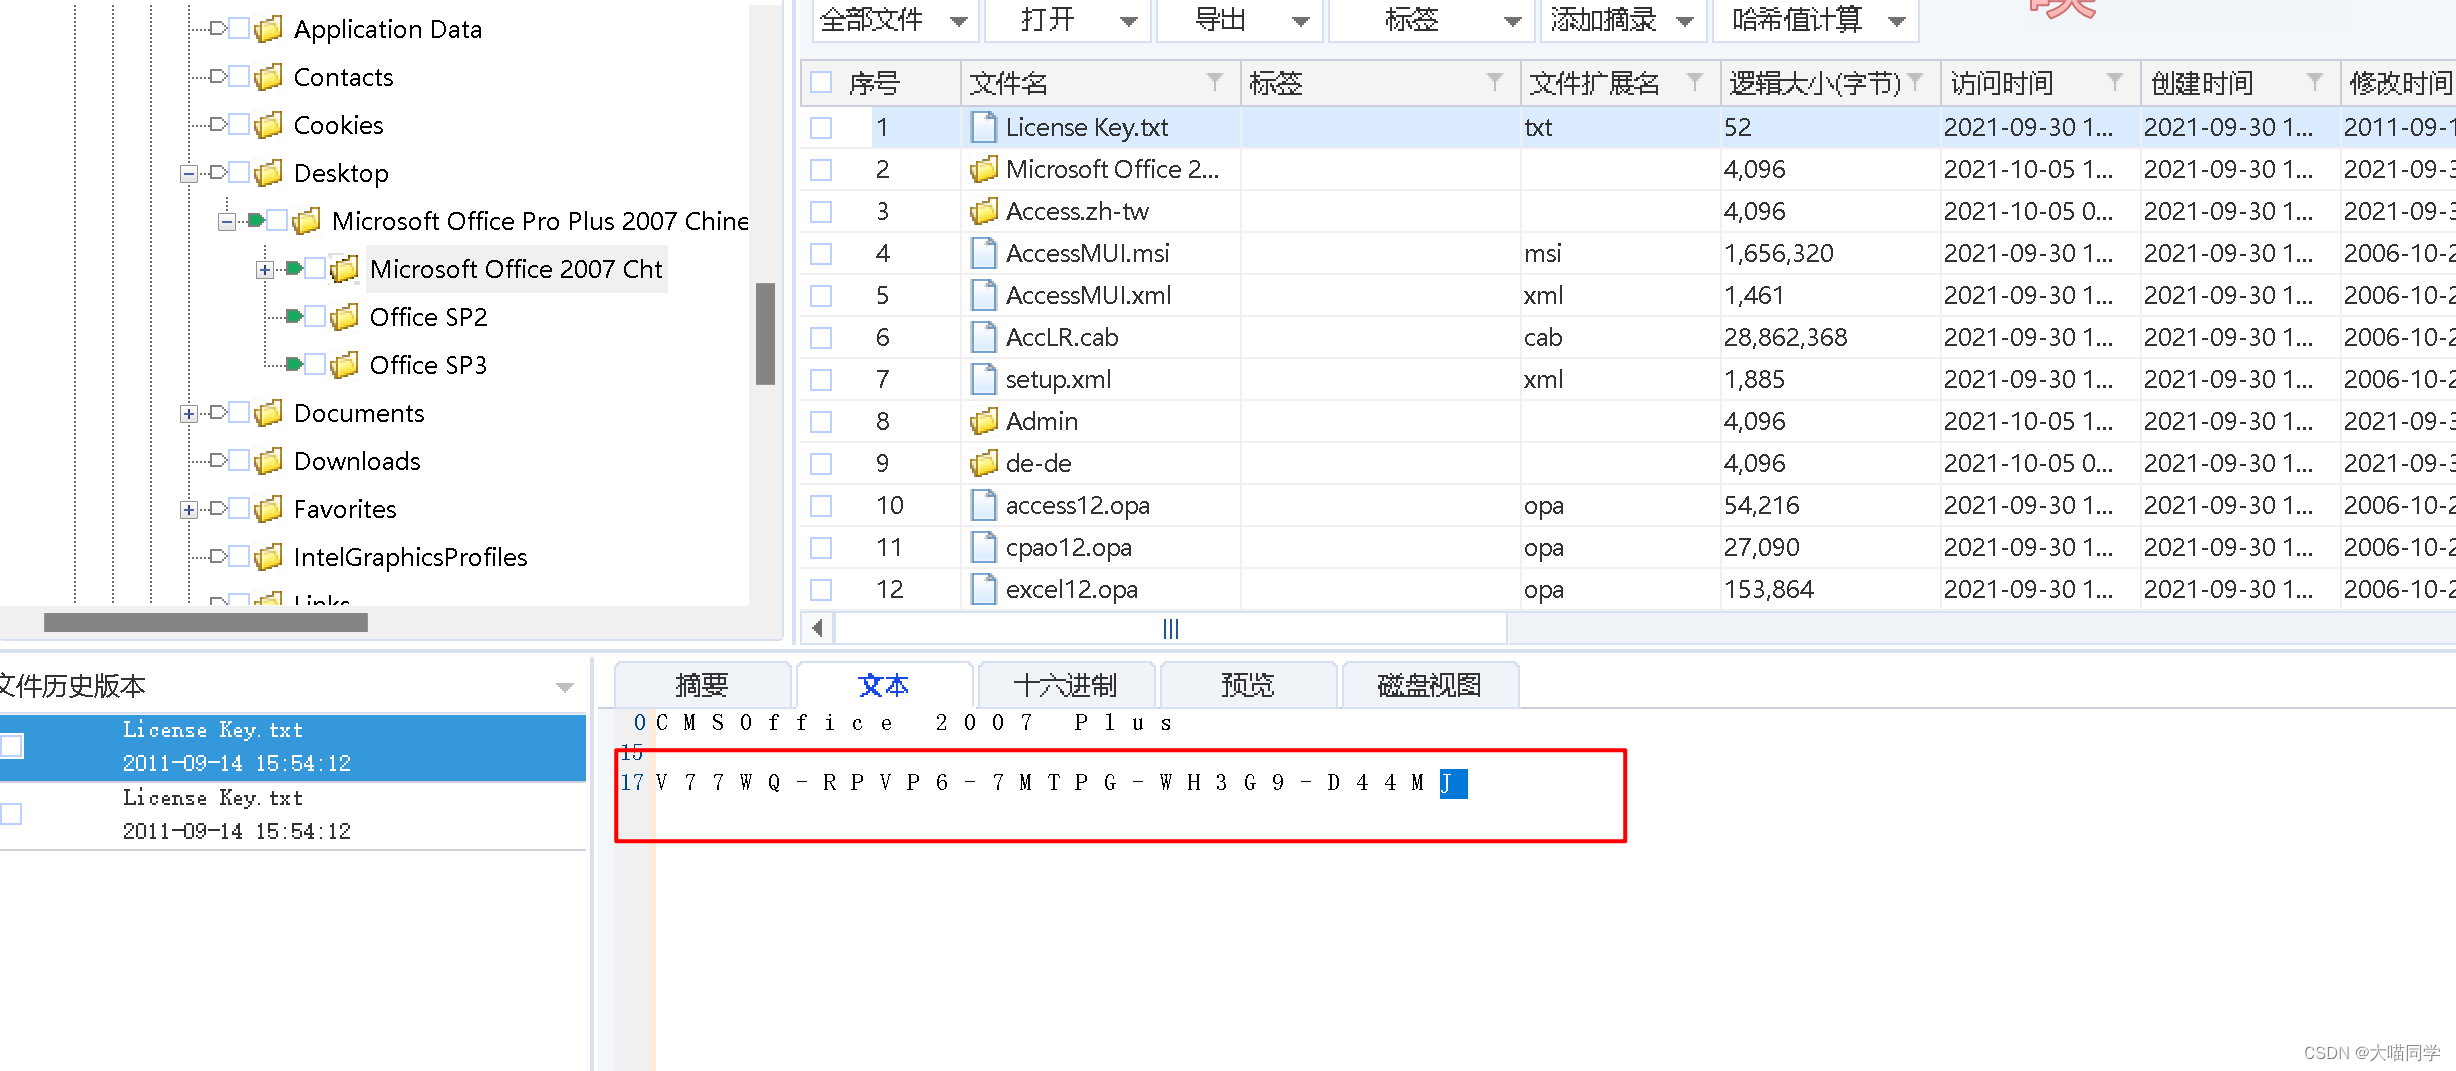Click the Admin folder icon in file list
This screenshot has height=1071, width=2456.
(982, 421)
